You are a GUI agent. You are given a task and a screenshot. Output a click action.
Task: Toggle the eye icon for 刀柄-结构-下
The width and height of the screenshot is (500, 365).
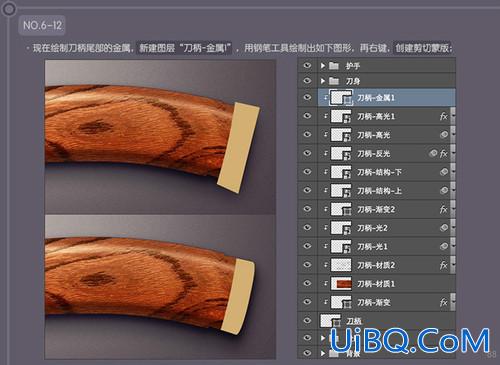click(x=307, y=172)
